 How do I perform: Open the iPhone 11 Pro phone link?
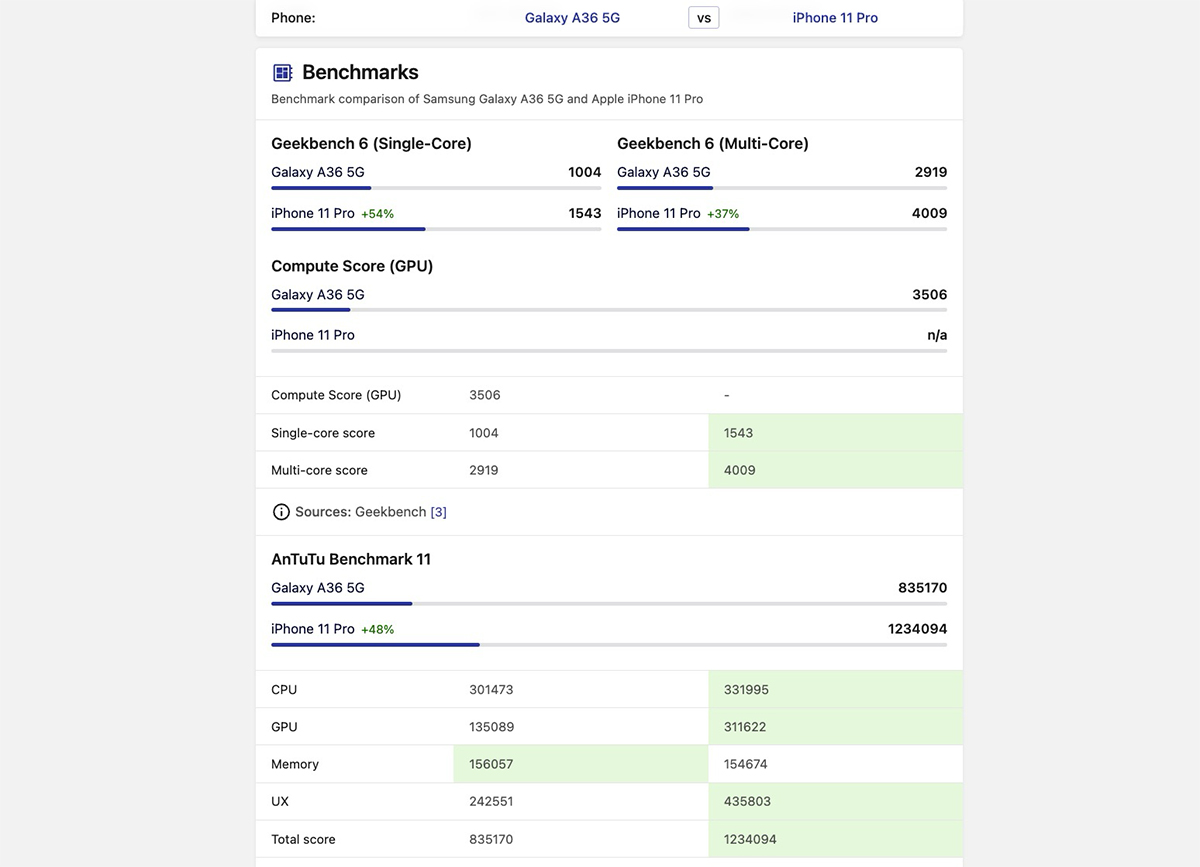(x=835, y=18)
